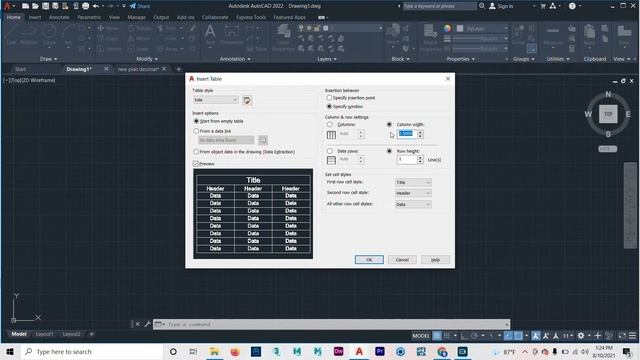Viewport: 640px width, 360px height.
Task: Open First row cell style dropdown
Action: pos(413,182)
